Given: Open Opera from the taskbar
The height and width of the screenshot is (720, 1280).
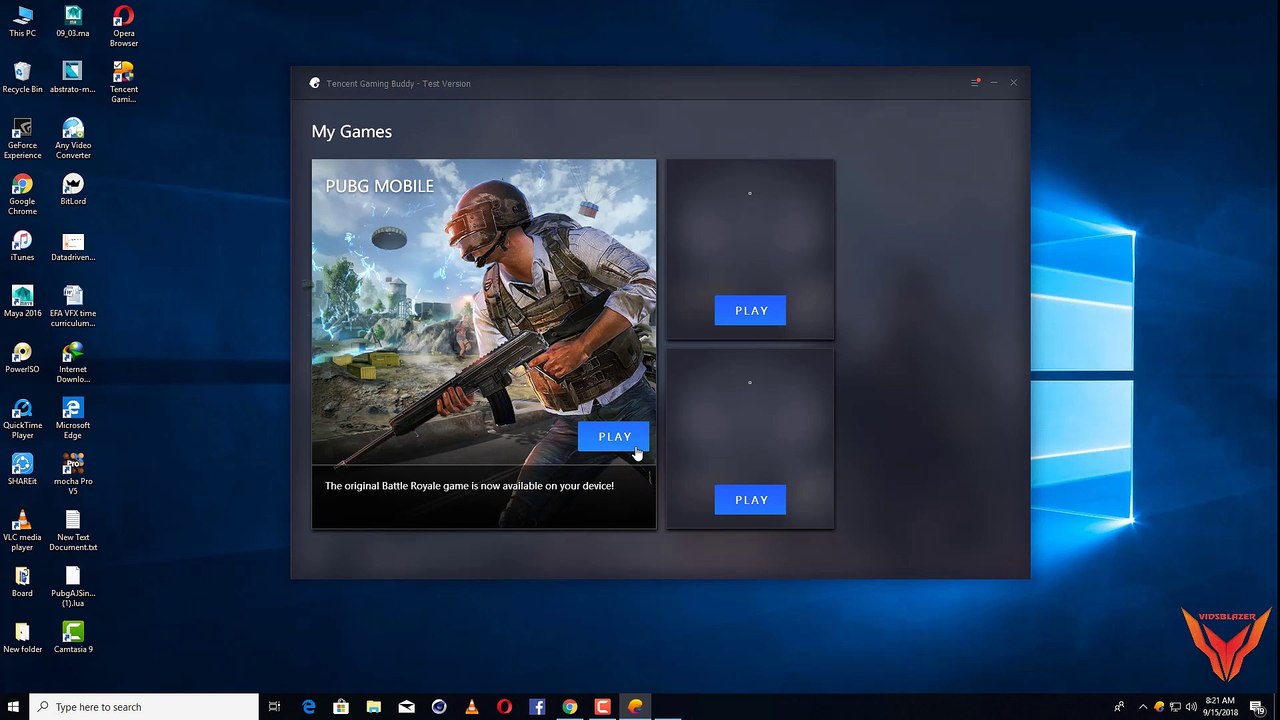Looking at the screenshot, I should (504, 707).
